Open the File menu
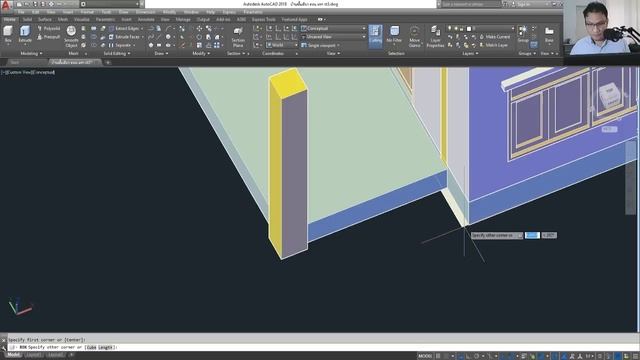This screenshot has height=360, width=640. point(21,12)
